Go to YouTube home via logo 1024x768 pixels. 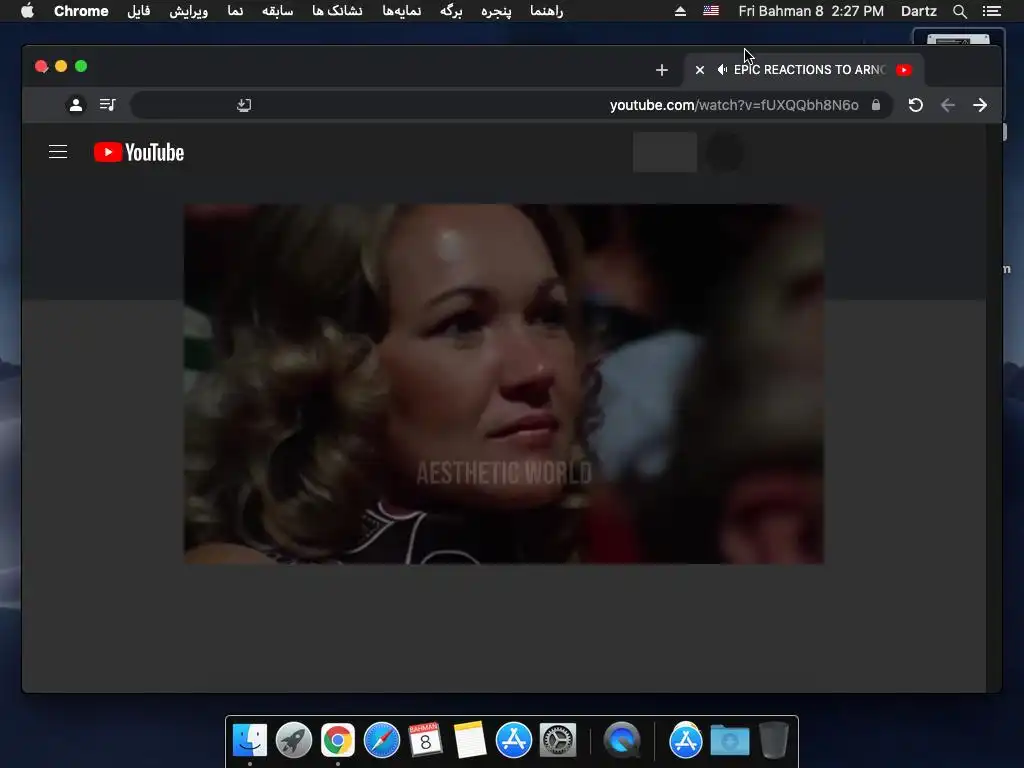[x=138, y=152]
